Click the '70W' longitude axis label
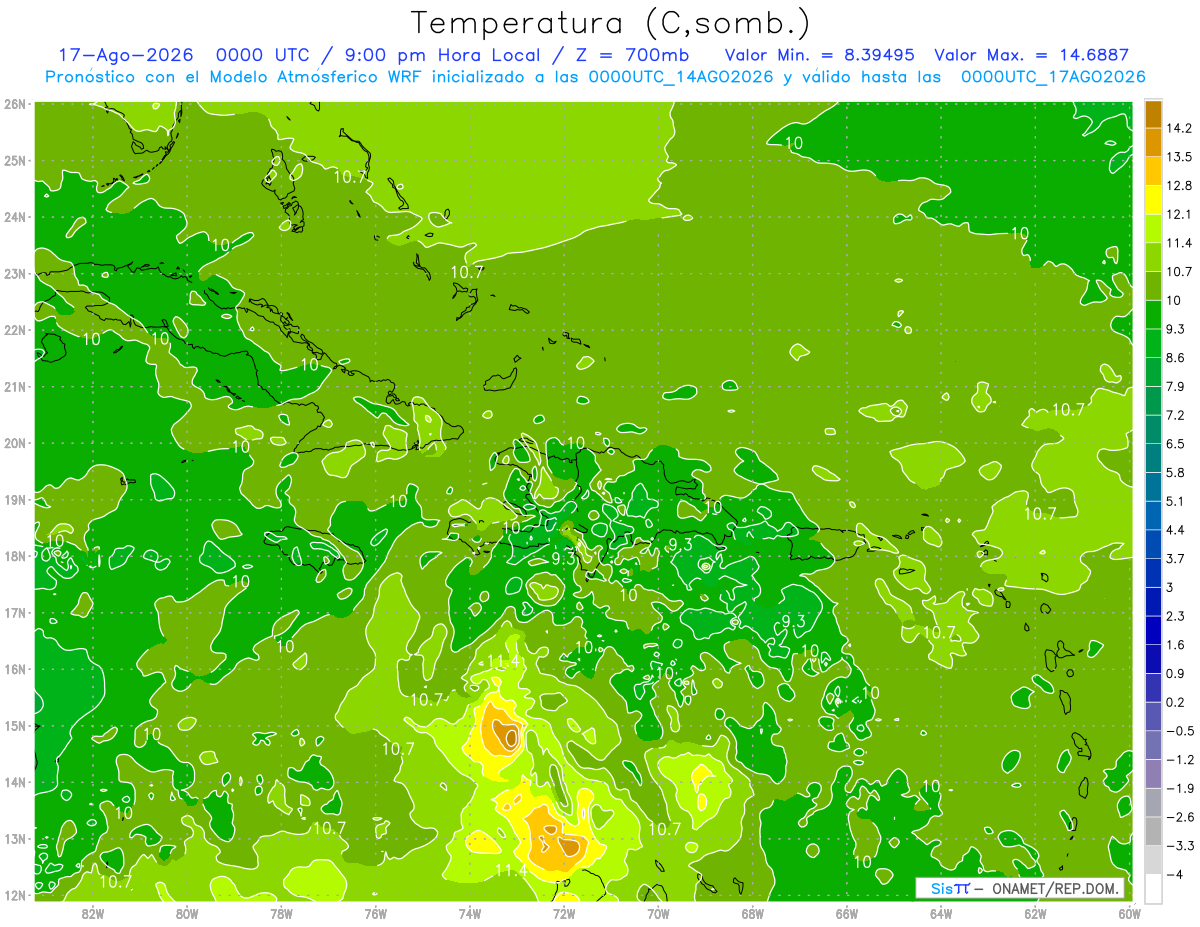 (658, 914)
